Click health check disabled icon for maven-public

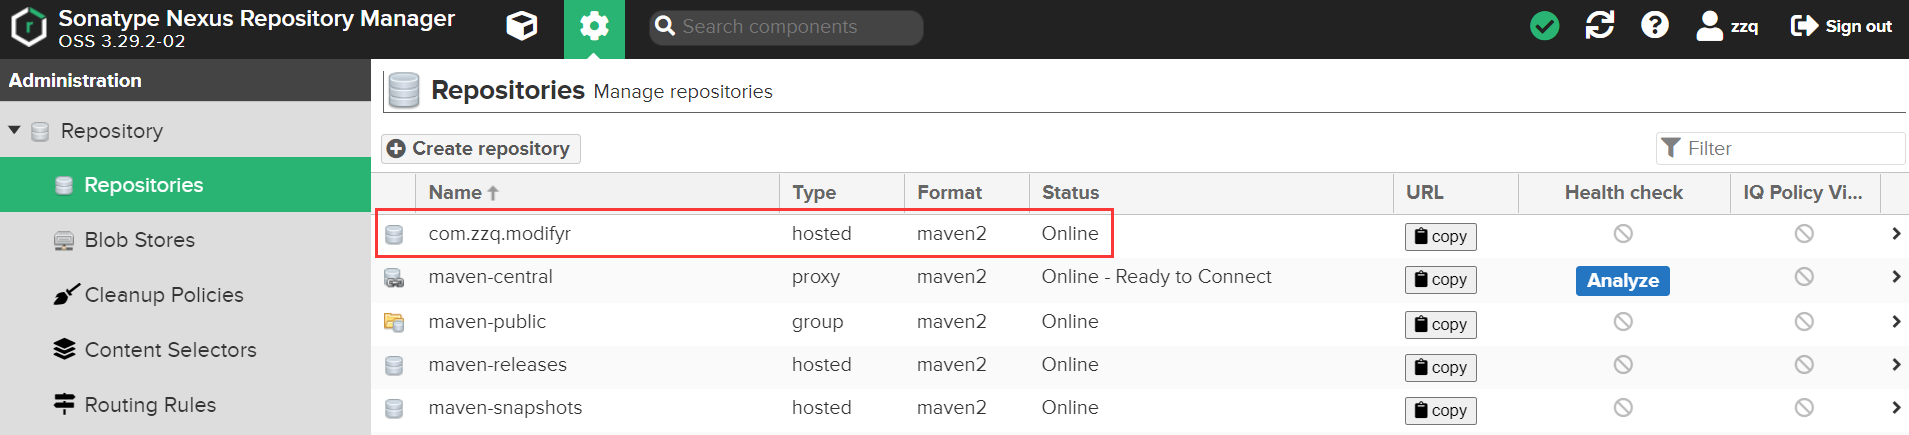point(1623,322)
